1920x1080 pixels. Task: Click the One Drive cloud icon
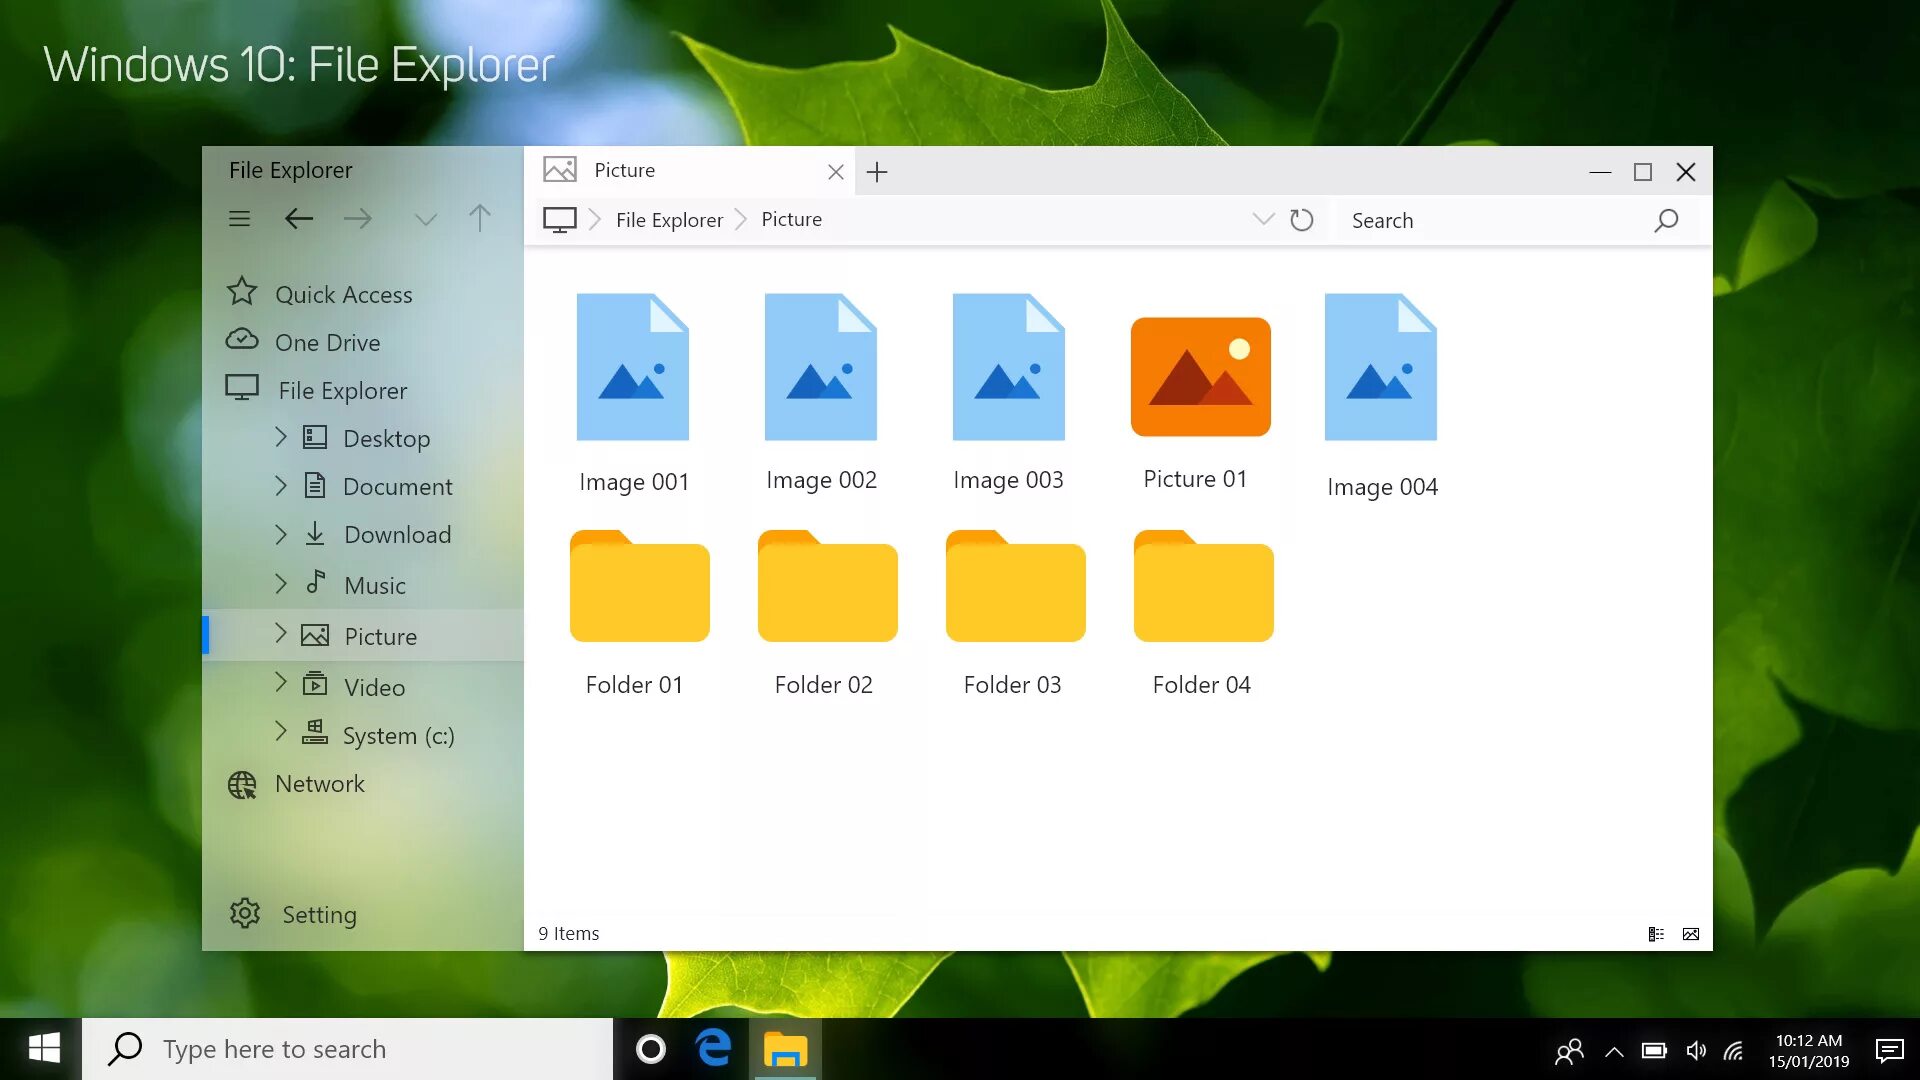pos(242,340)
